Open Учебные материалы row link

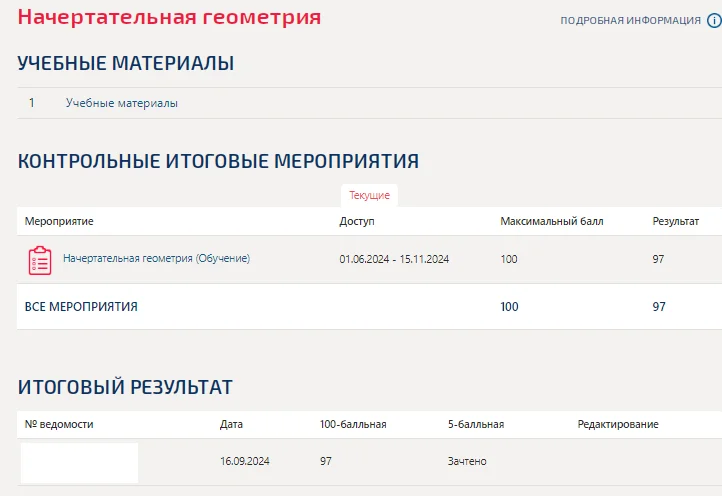click(122, 103)
